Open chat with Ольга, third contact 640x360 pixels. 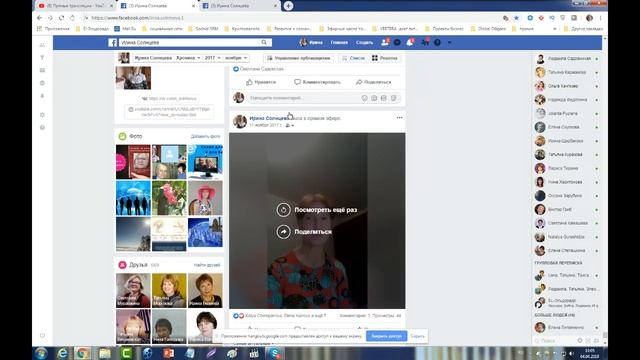coord(567,86)
